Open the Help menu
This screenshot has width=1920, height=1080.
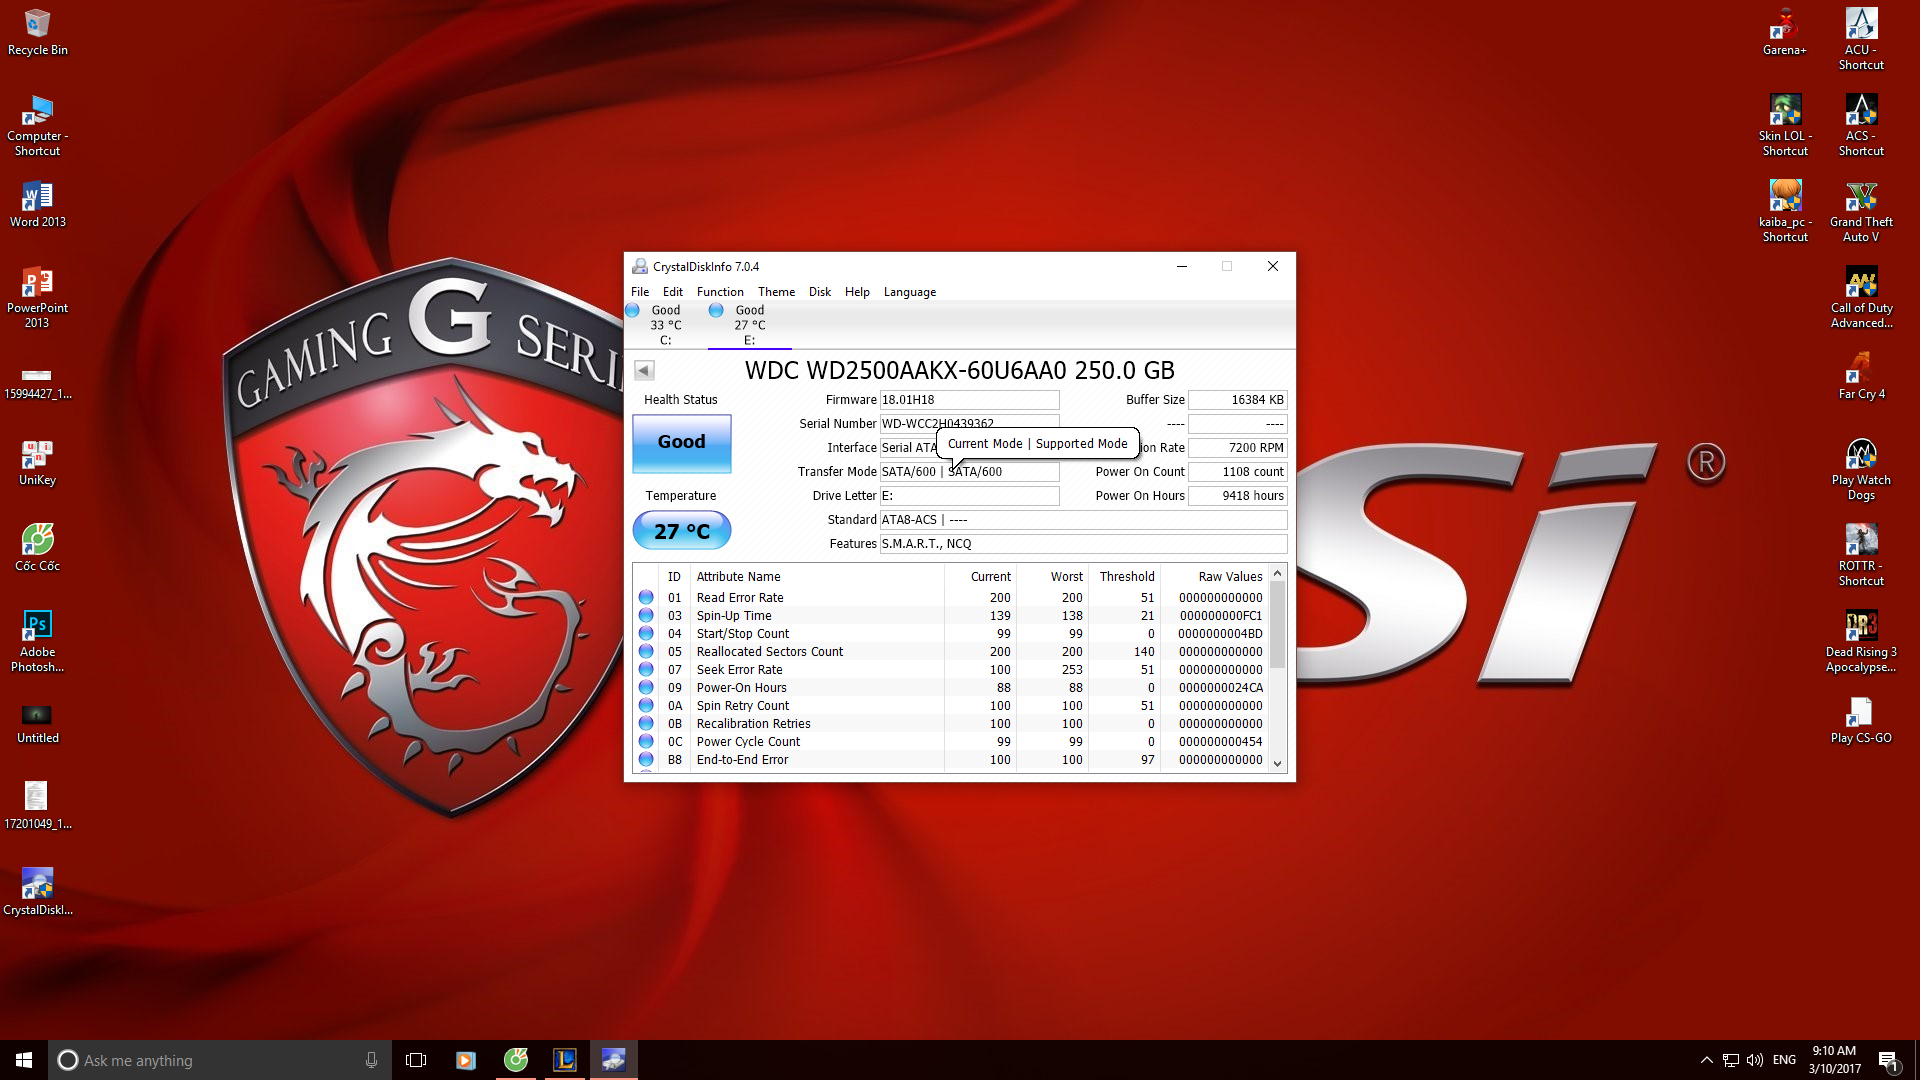857,292
